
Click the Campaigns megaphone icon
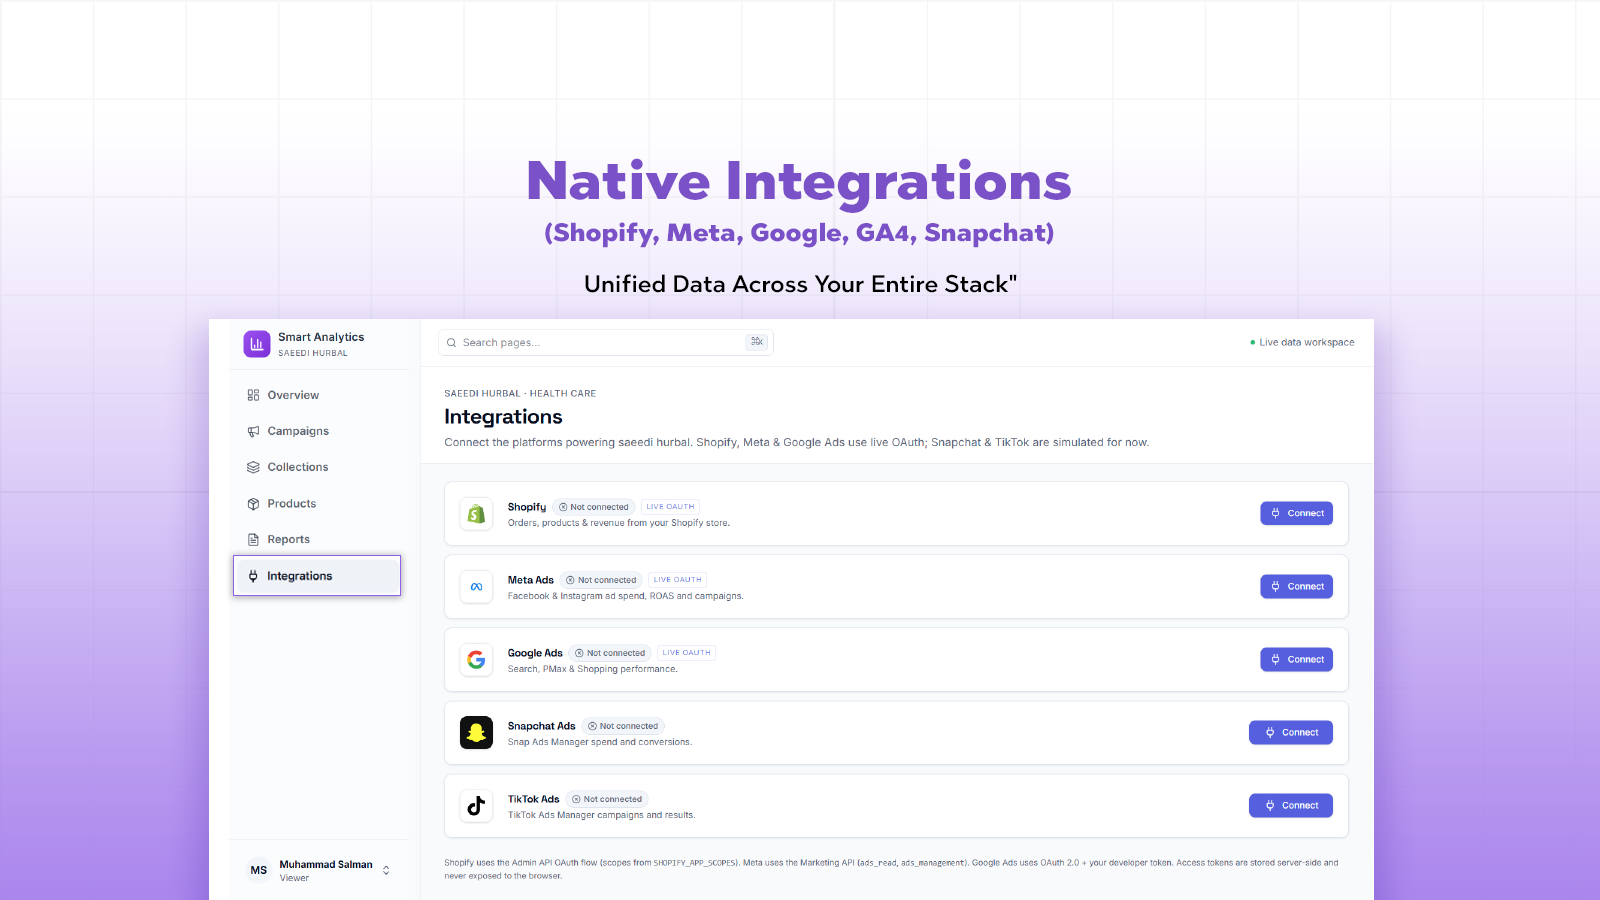pyautogui.click(x=253, y=431)
